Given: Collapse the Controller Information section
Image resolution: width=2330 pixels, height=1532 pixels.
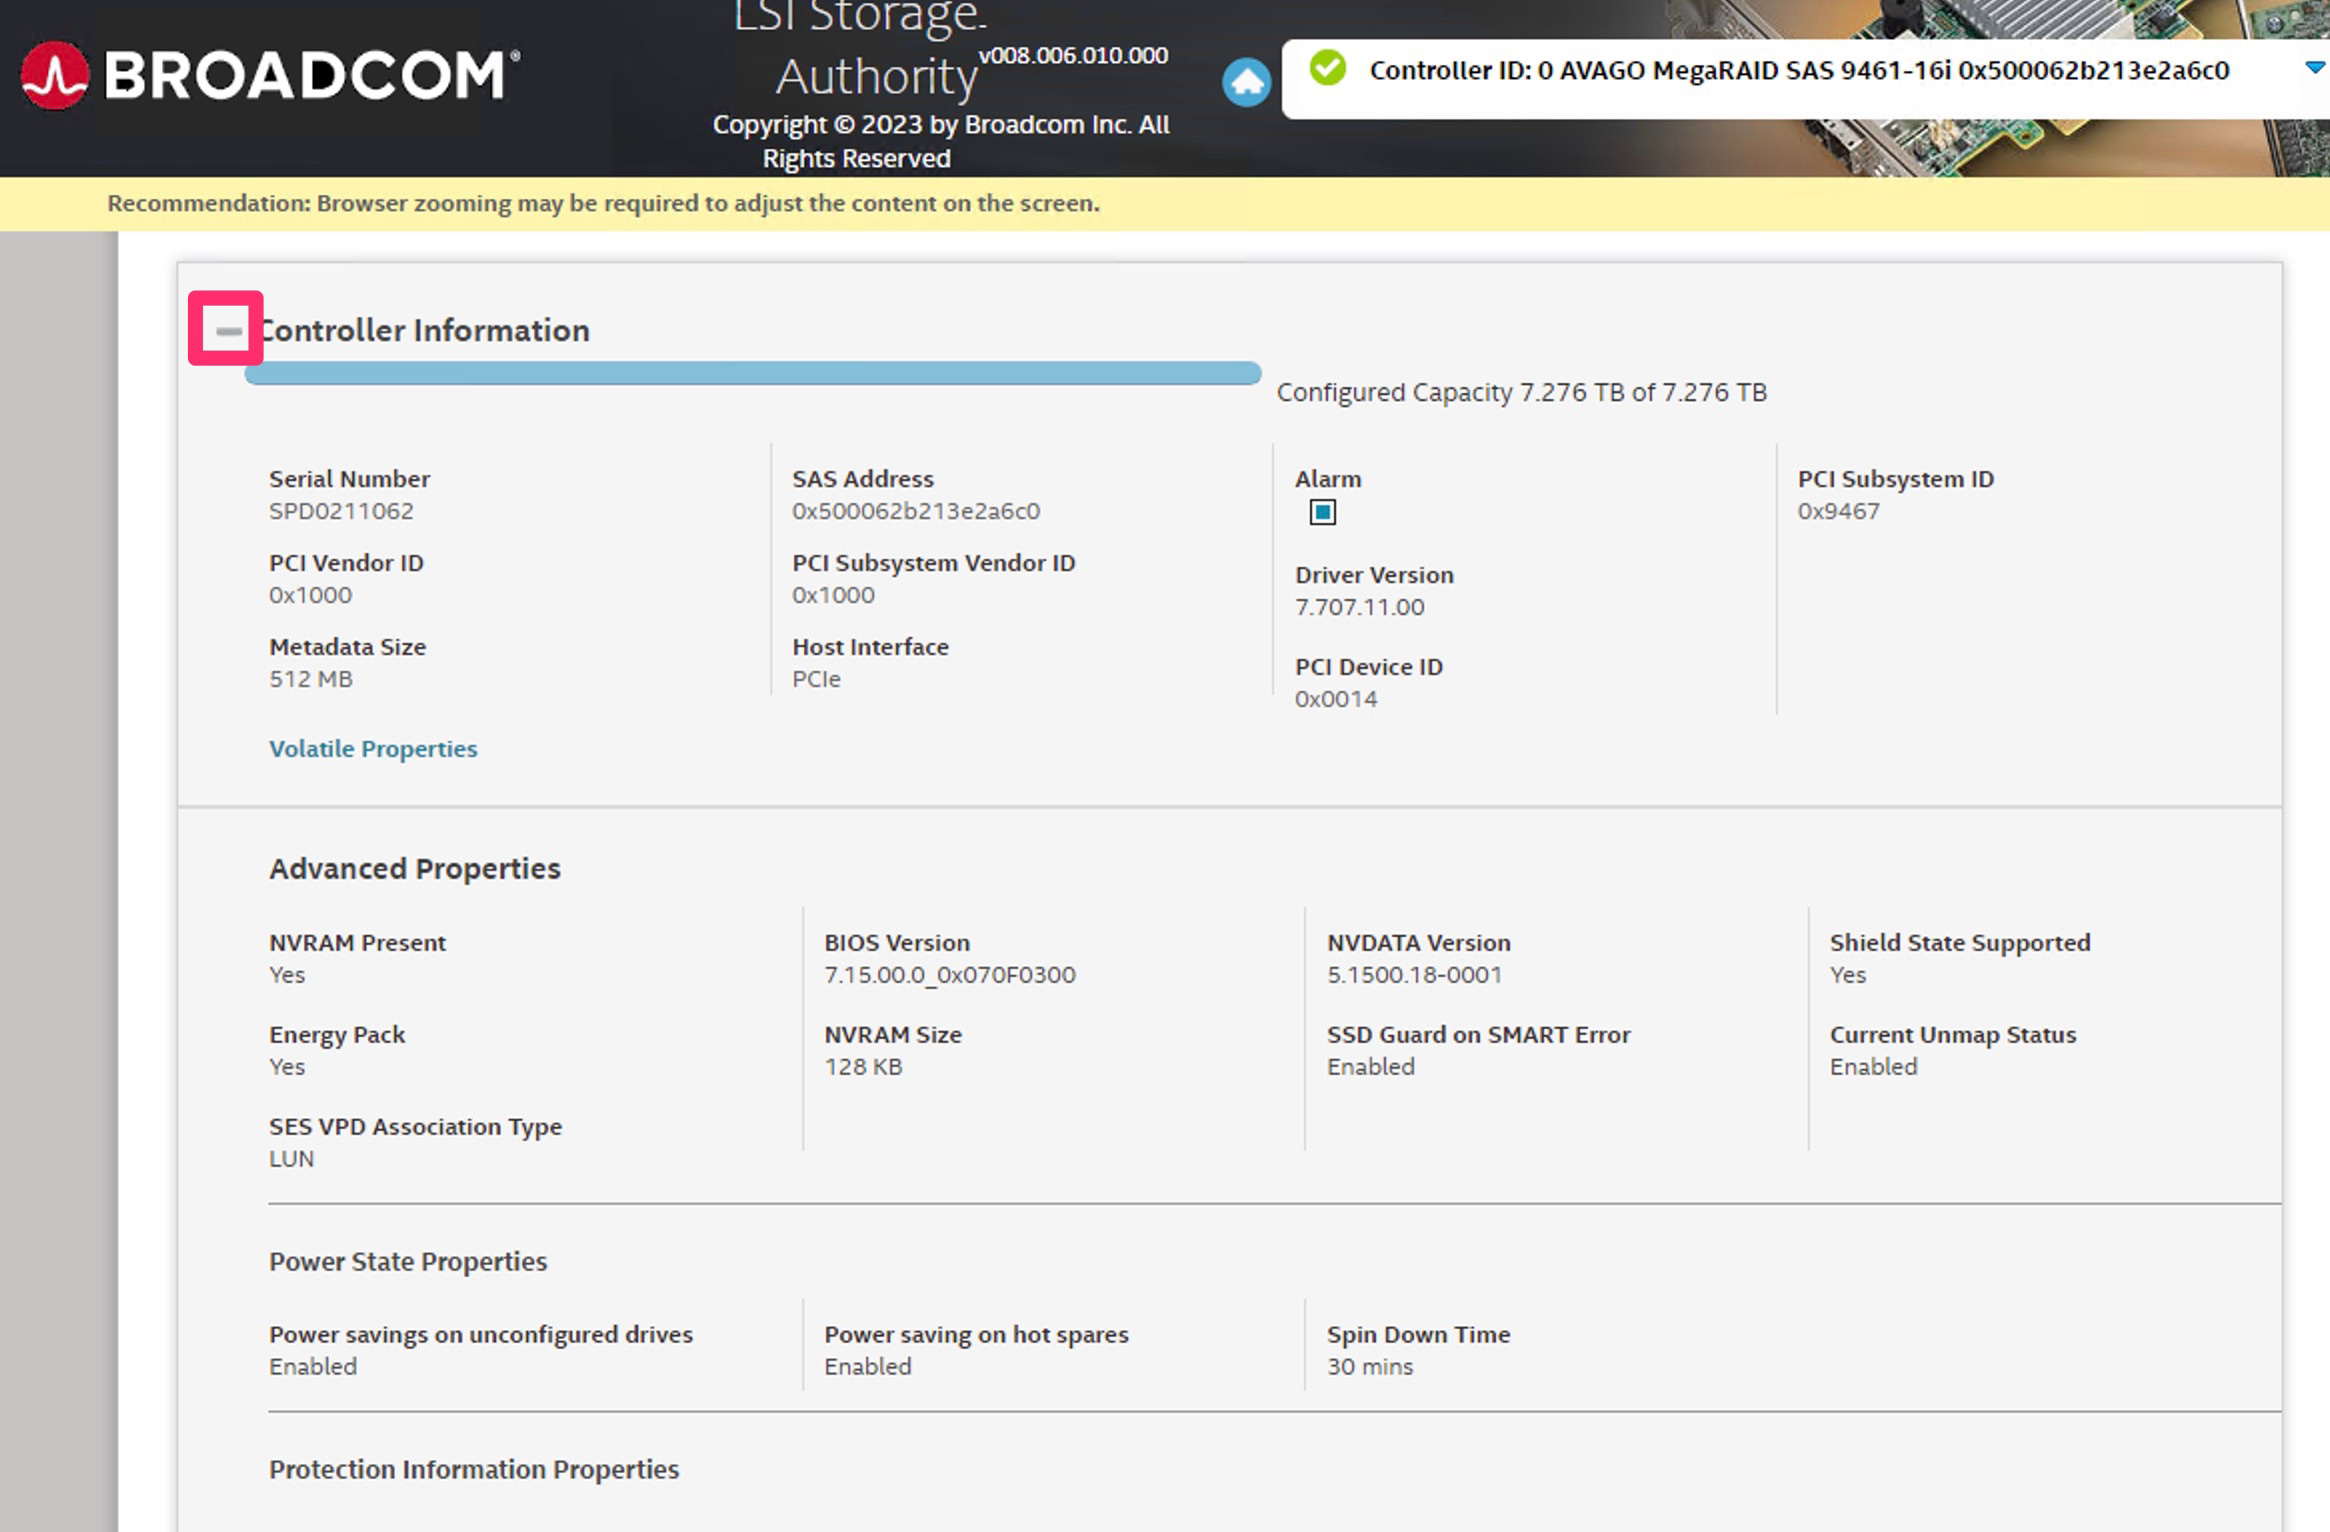Looking at the screenshot, I should coord(228,330).
